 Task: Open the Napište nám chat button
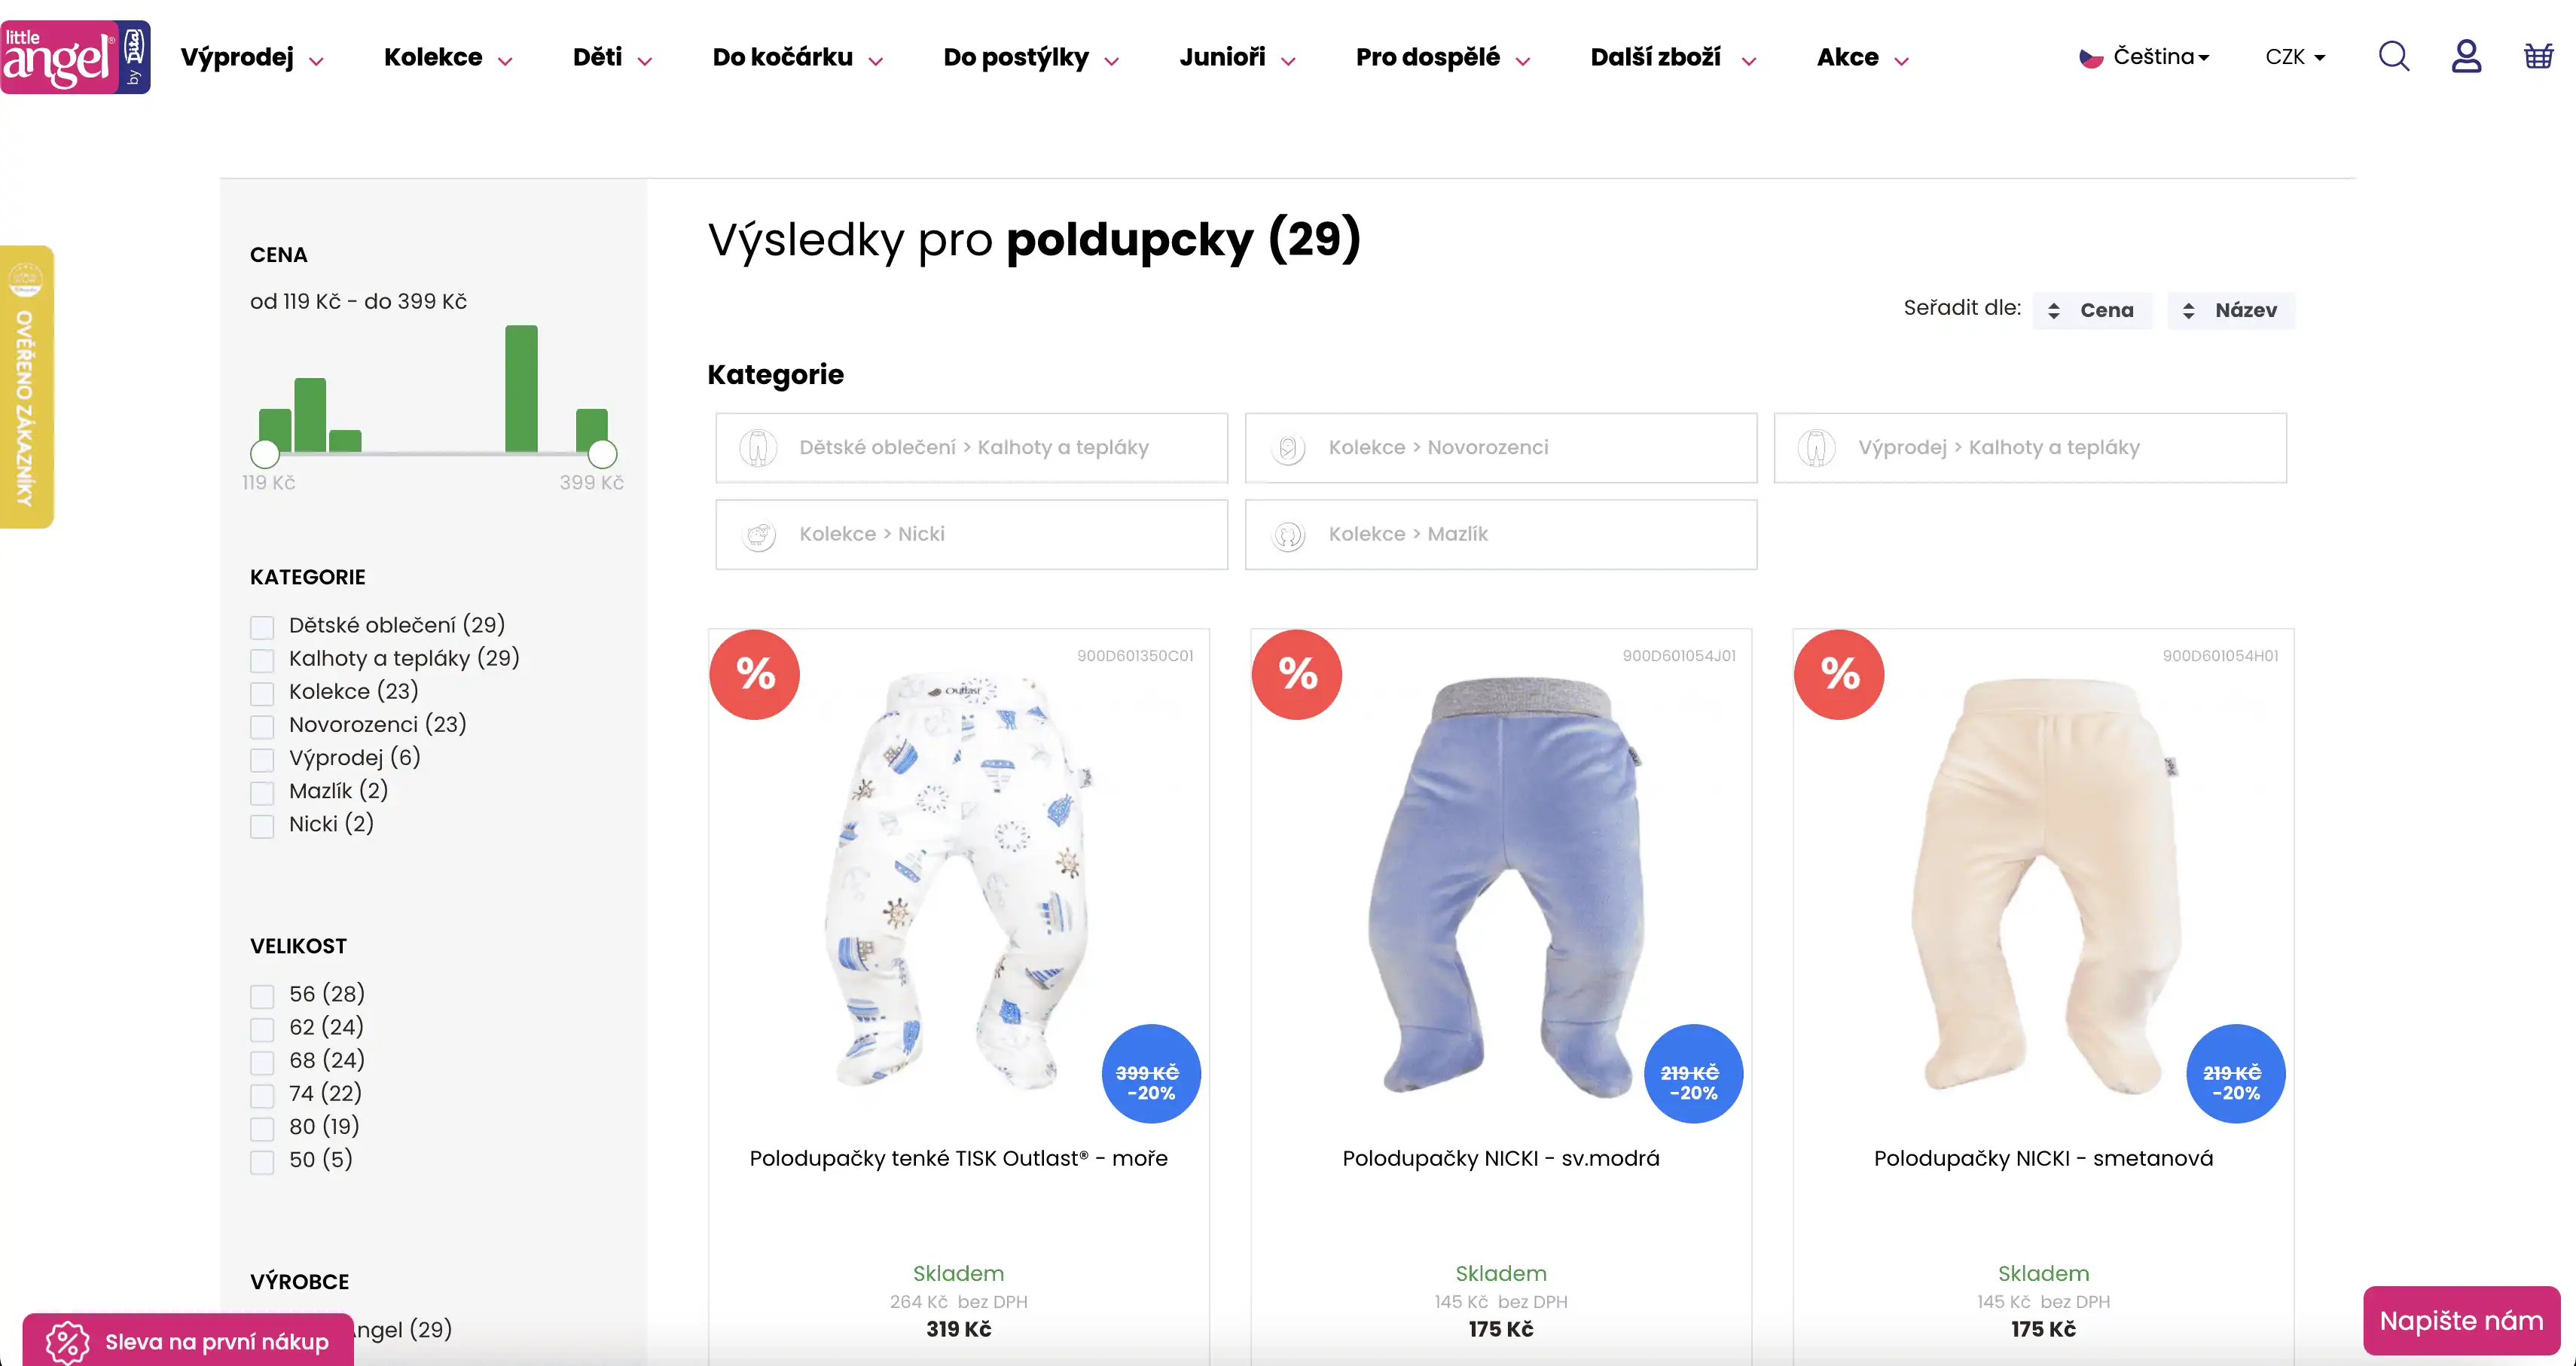[2461, 1321]
